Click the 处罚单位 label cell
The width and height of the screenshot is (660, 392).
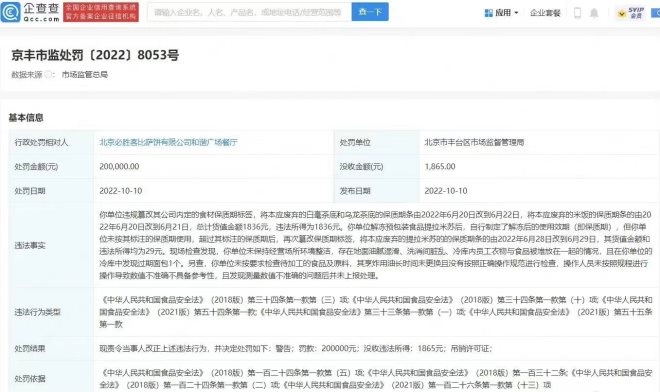(x=376, y=142)
